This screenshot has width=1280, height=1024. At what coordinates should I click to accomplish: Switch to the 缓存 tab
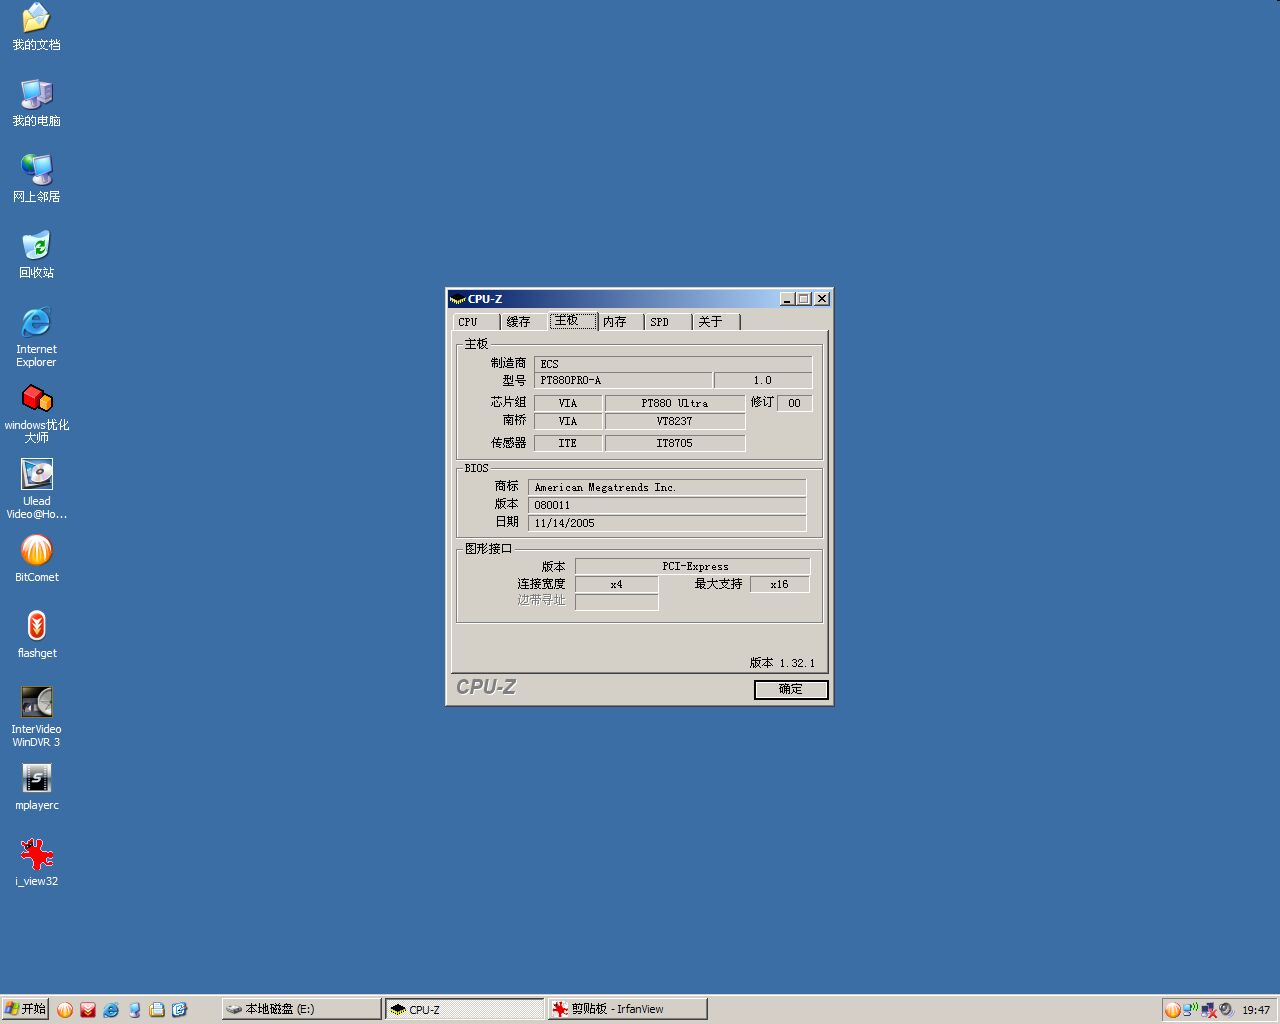(x=523, y=322)
